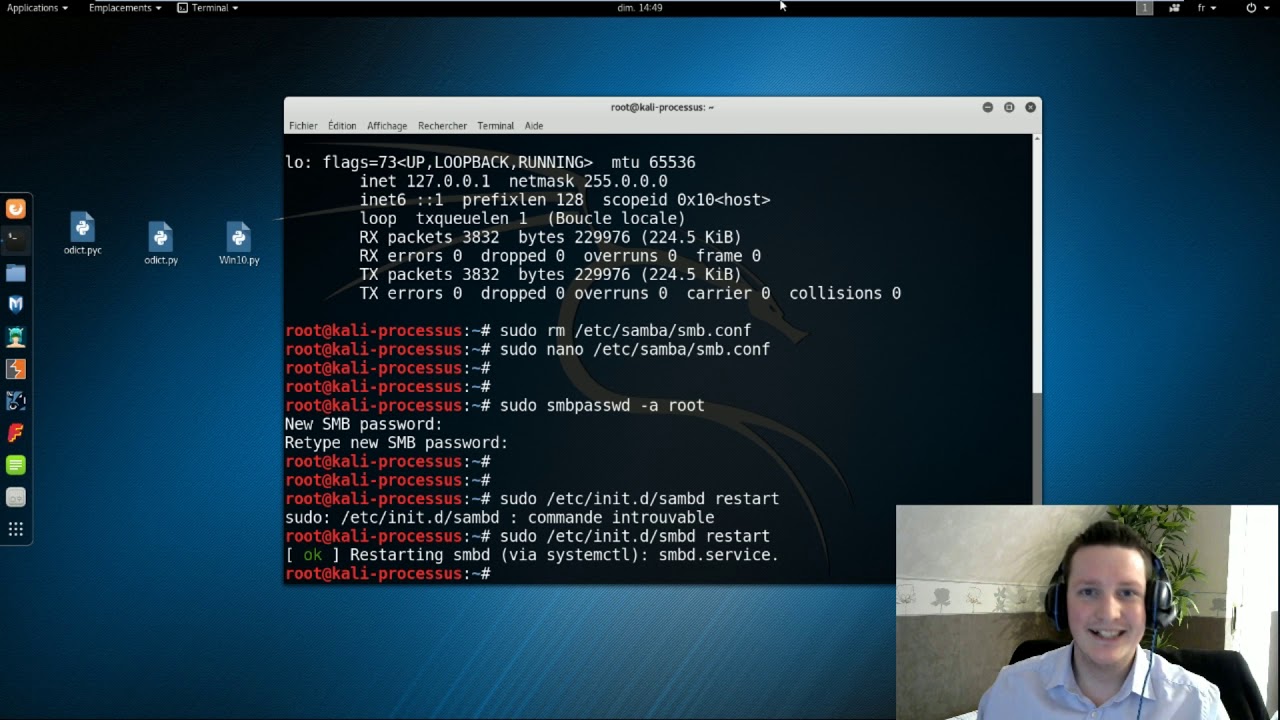Launch Maltego from the dock

click(16, 401)
